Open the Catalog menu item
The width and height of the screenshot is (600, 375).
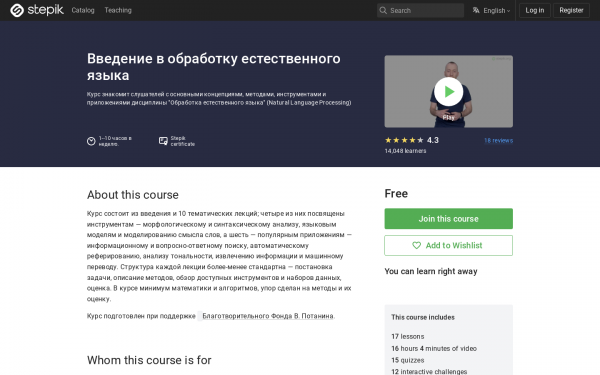click(83, 10)
